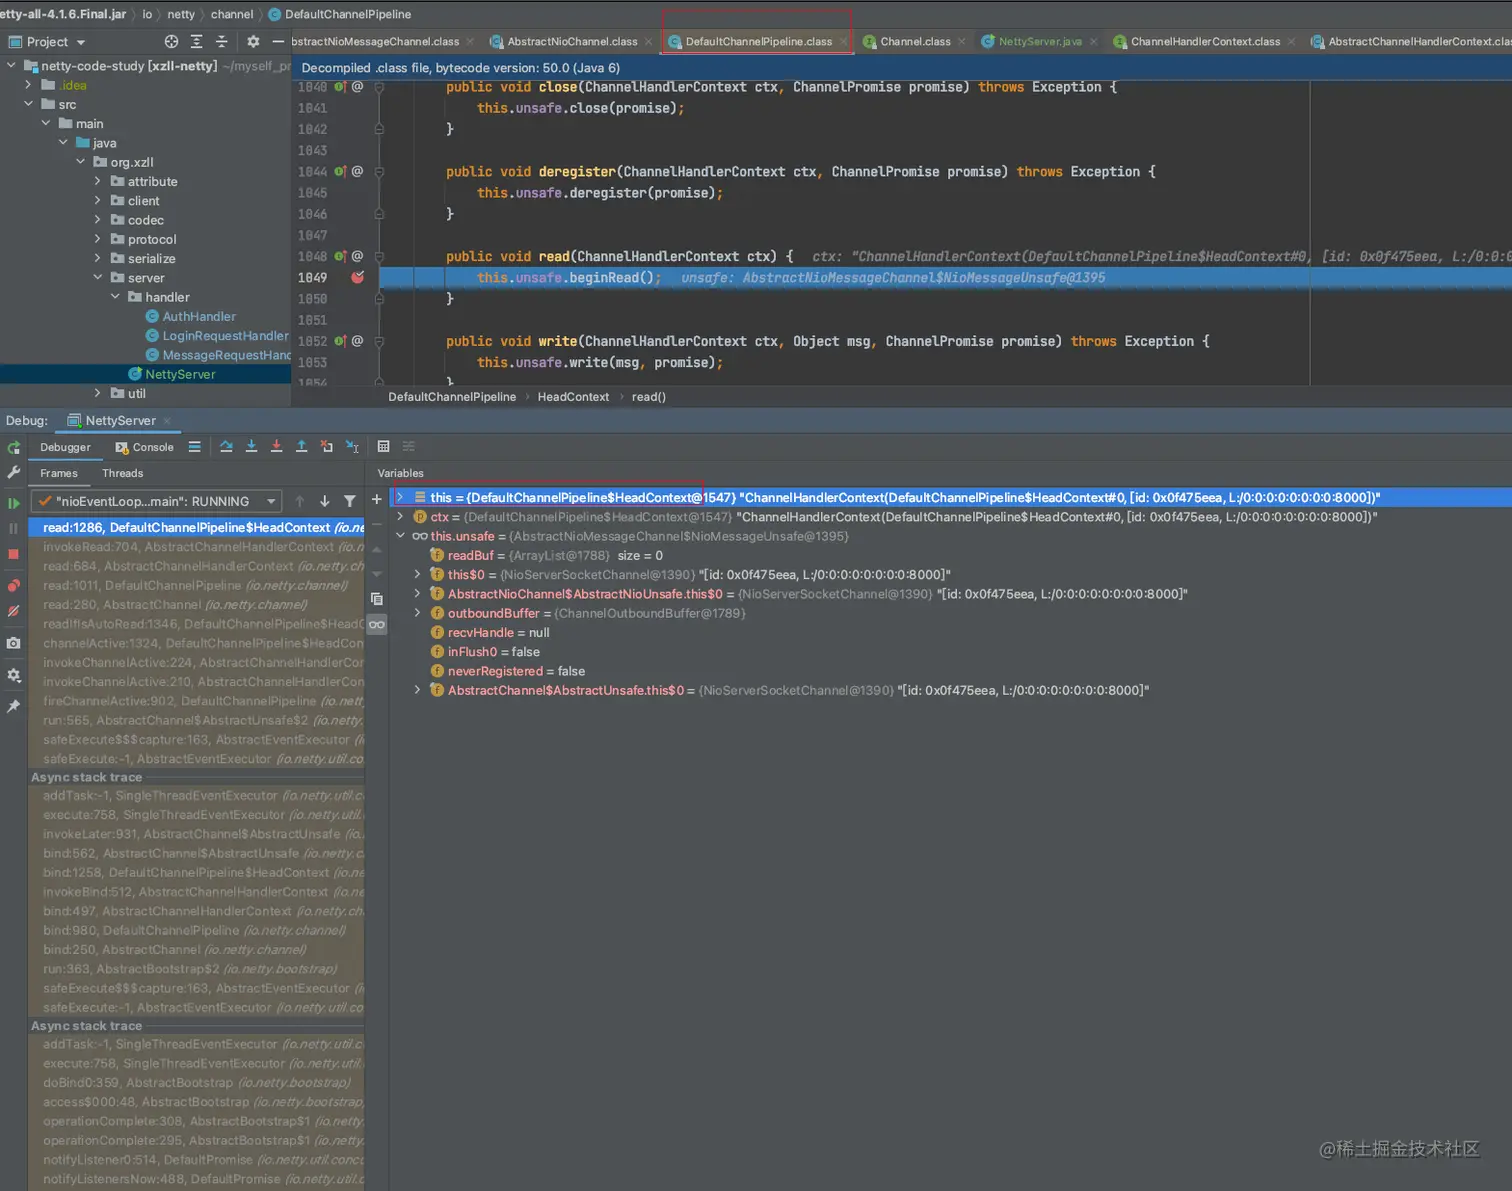Image resolution: width=1512 pixels, height=1191 pixels.
Task: Click the duplicate watch copy icon
Action: coord(377,599)
